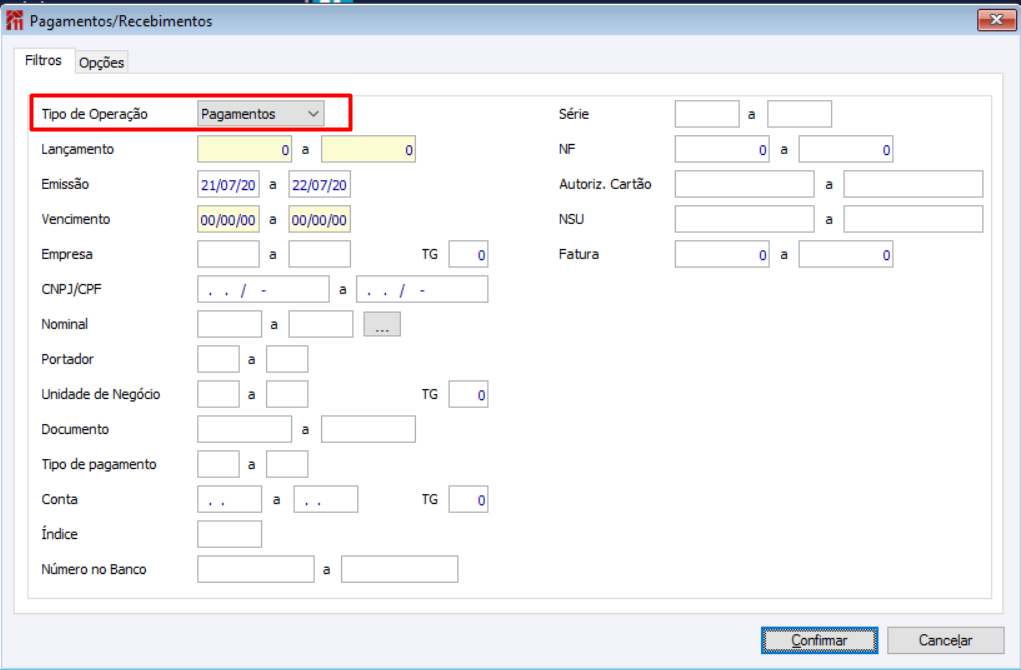Click the Vencimento end date field
The width and height of the screenshot is (1021, 670).
pos(319,219)
